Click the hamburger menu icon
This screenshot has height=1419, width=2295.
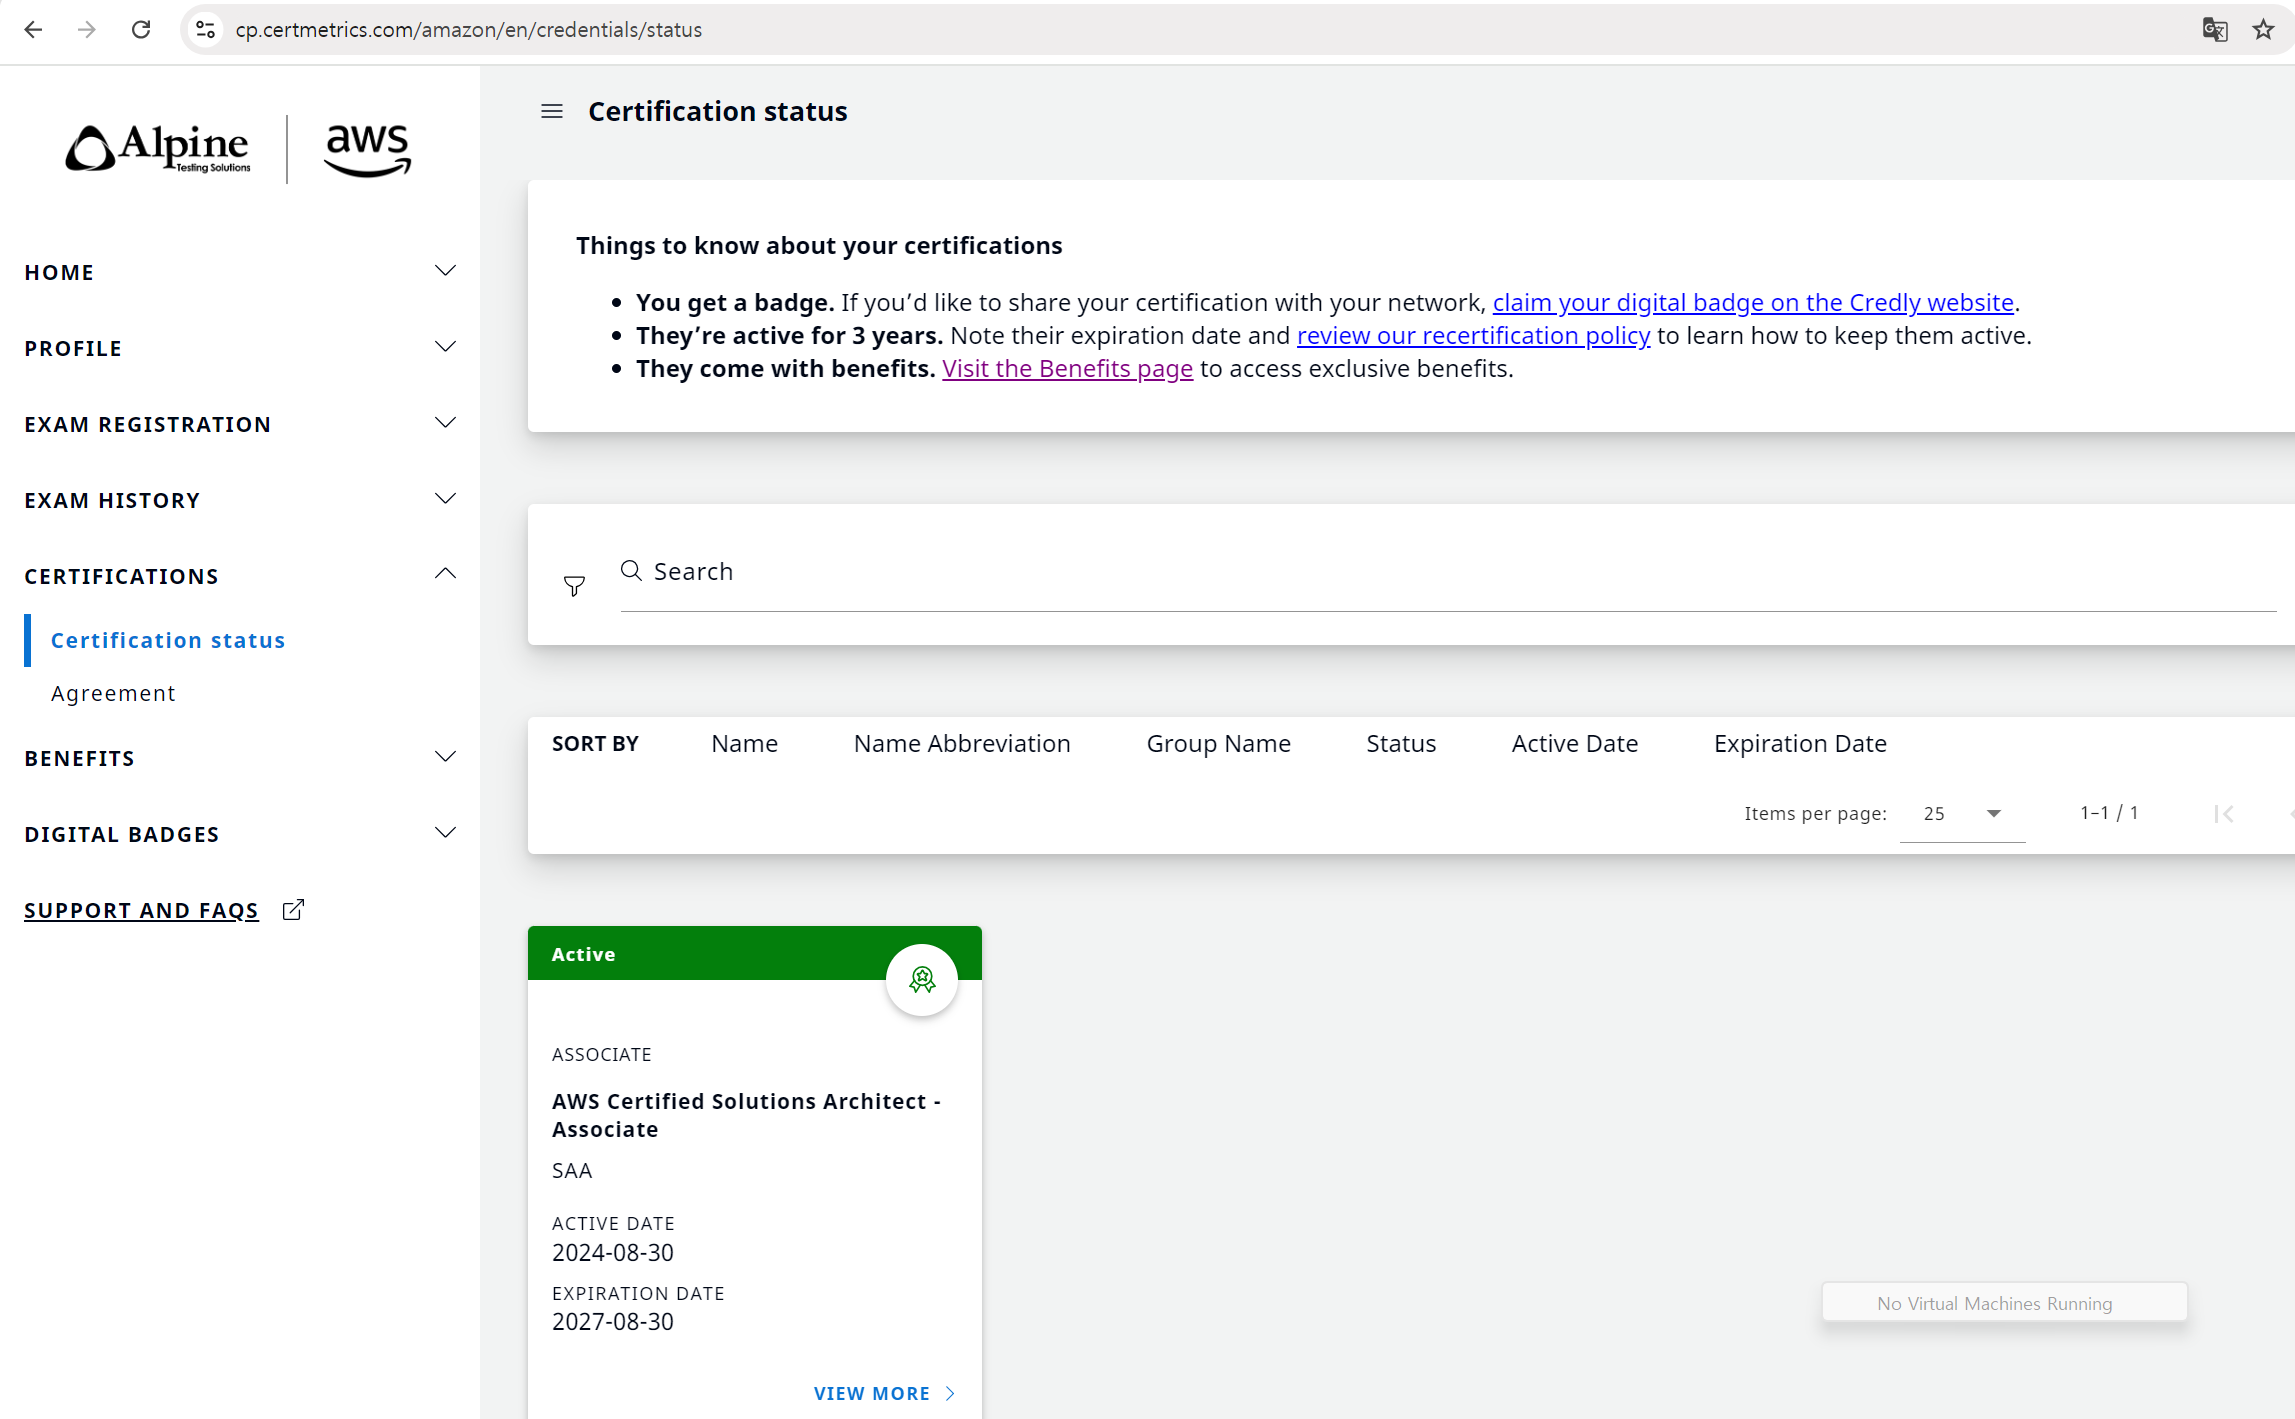click(551, 111)
